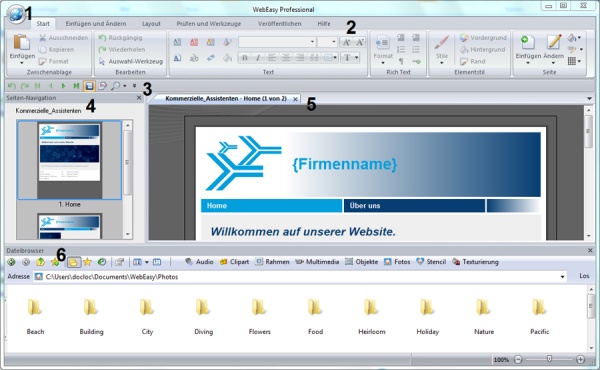Open the Multimedia category in Dateibrowser
Viewport: 600px width, 370px height.
[x=317, y=262]
